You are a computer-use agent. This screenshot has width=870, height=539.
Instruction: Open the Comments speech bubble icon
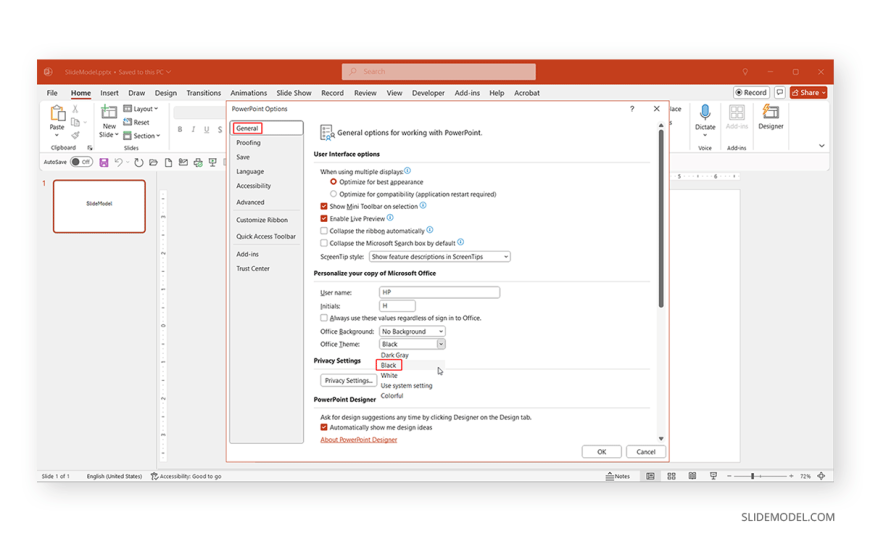[x=780, y=93]
